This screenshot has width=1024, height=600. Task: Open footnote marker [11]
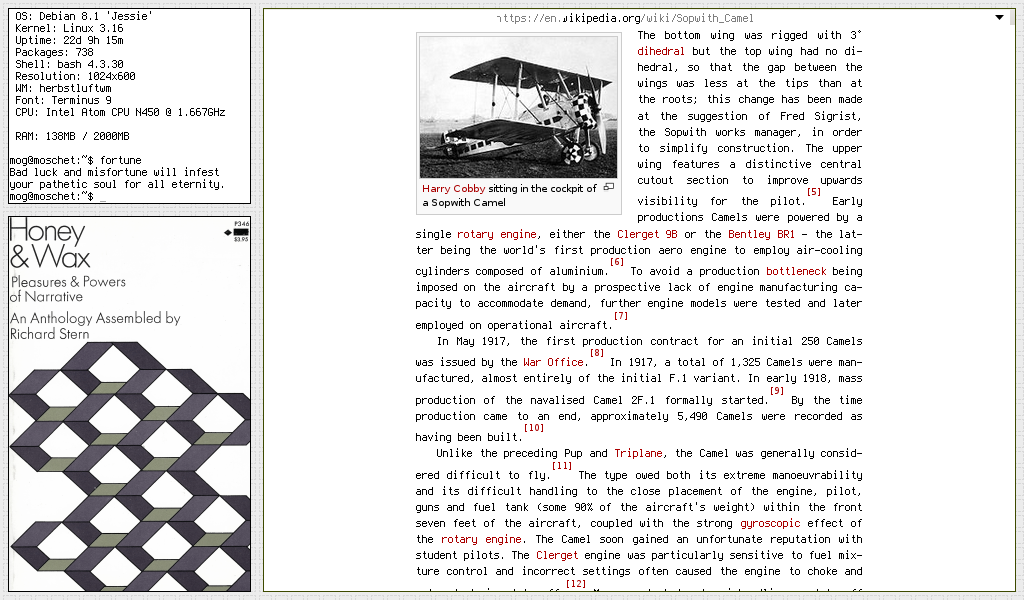click(562, 466)
